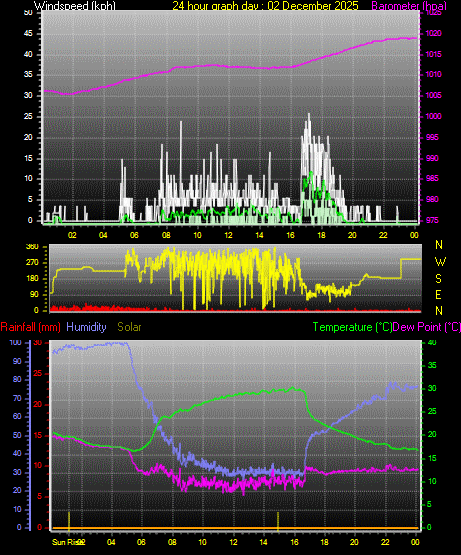
Task: Click the "Barometer (hpa)" label
Action: [x=409, y=6]
